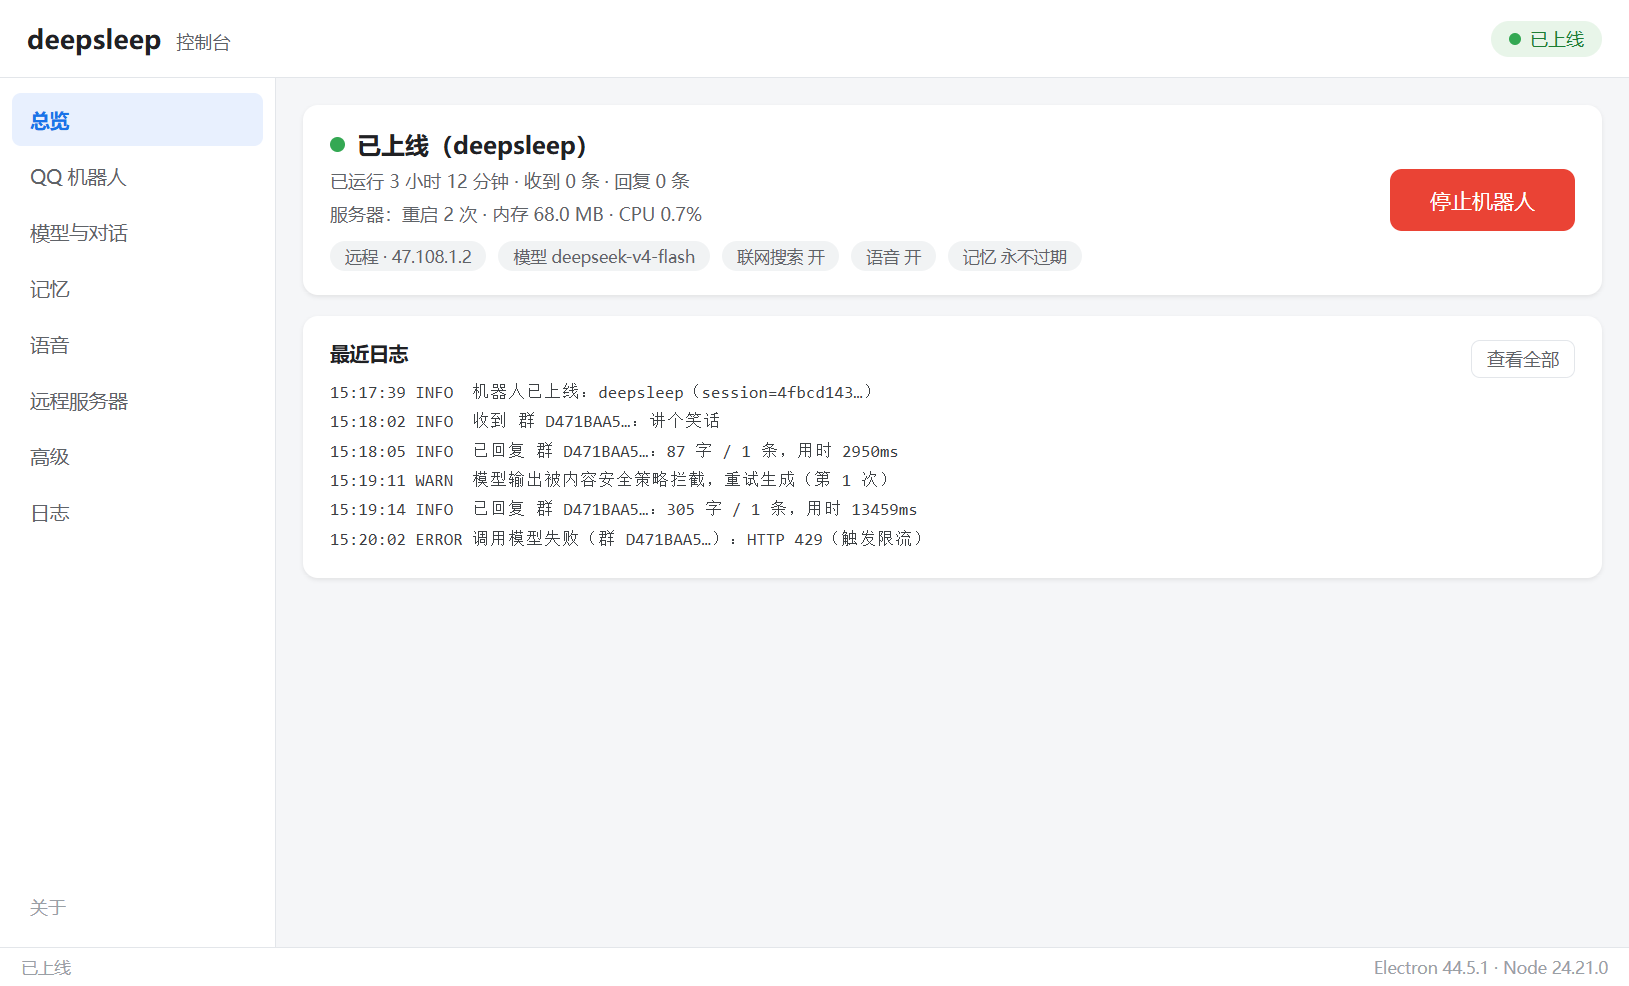Click the 记忆 永不过期 chip
Screen dimensions: 1629x986
tap(1015, 257)
